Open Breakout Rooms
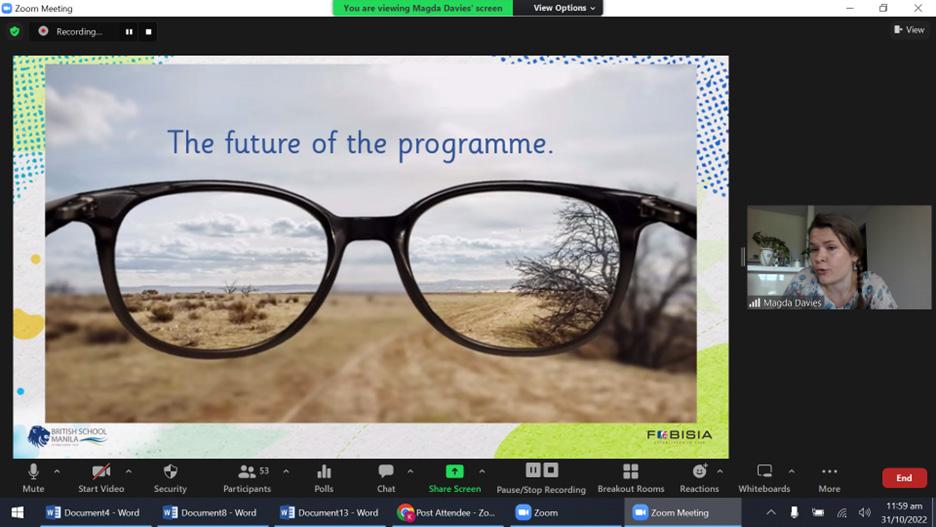This screenshot has width=936, height=527. tap(630, 478)
